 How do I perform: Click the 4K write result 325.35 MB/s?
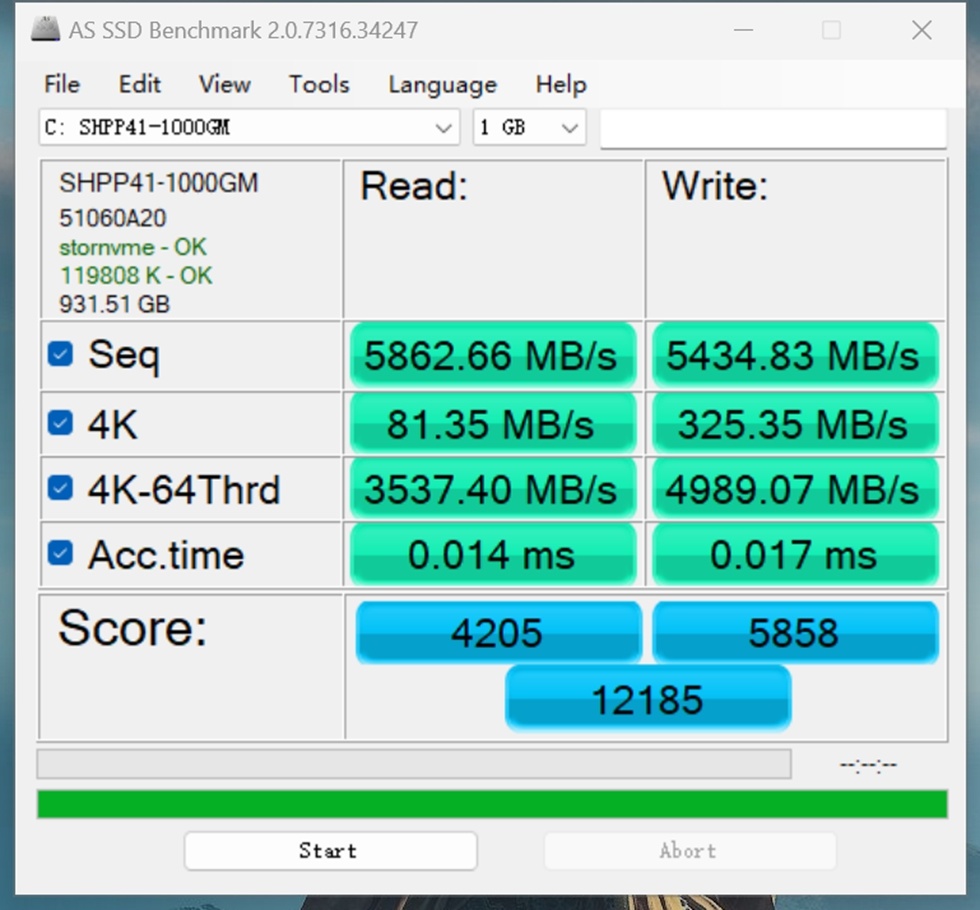pyautogui.click(x=795, y=424)
